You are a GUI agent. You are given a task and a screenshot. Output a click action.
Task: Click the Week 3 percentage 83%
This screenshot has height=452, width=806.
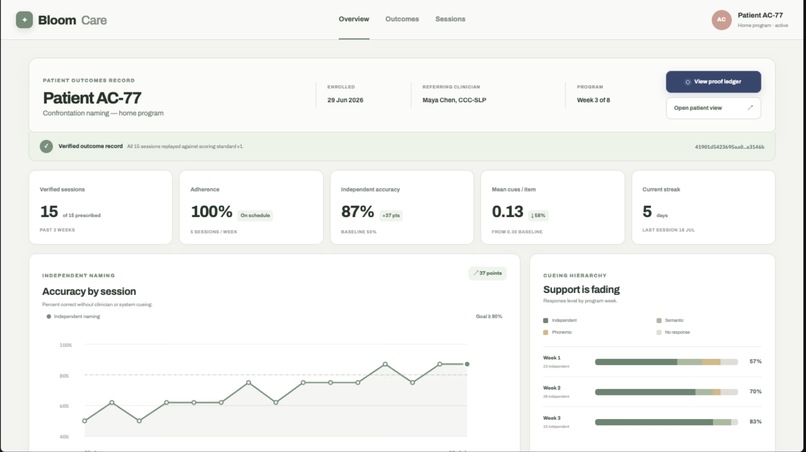pyautogui.click(x=755, y=422)
